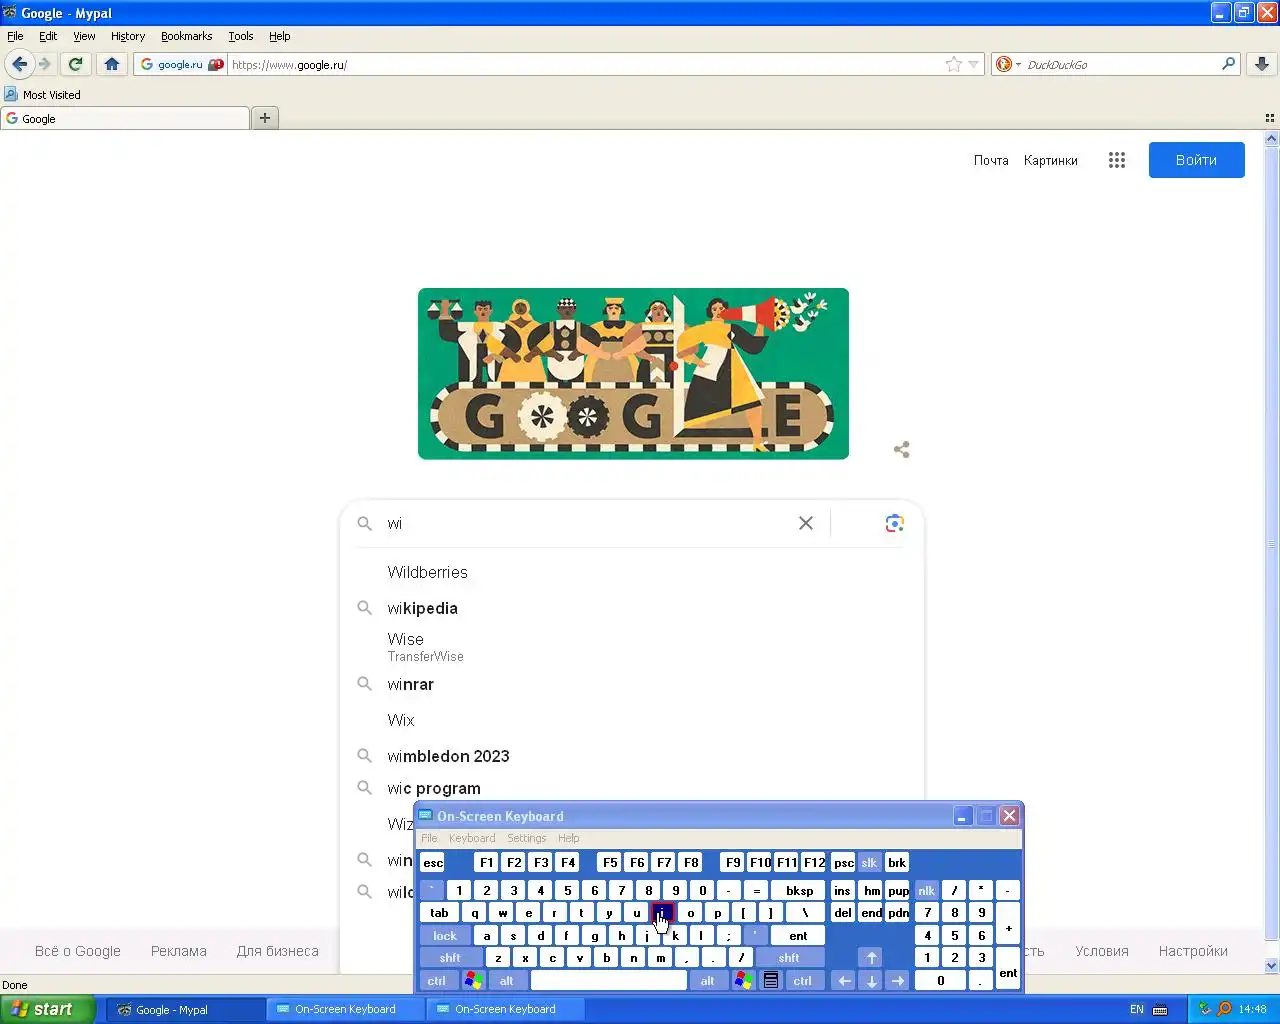Toggle the right ctrl key

[803, 981]
